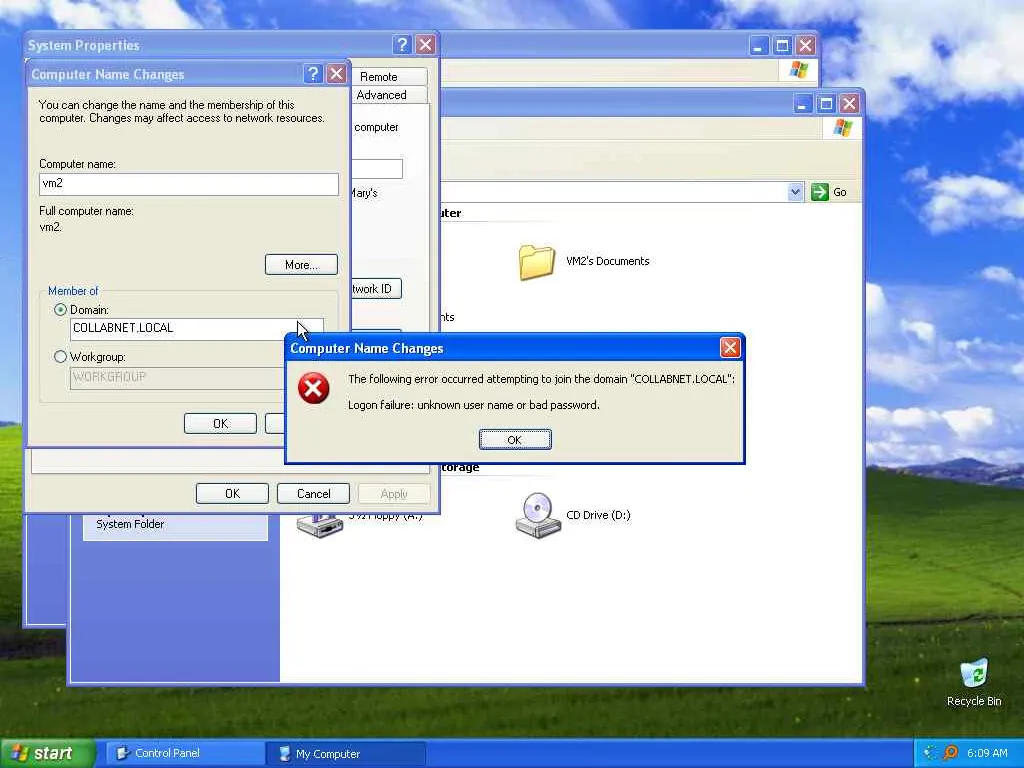
Task: Maximize the My Computer window
Action: [826, 103]
